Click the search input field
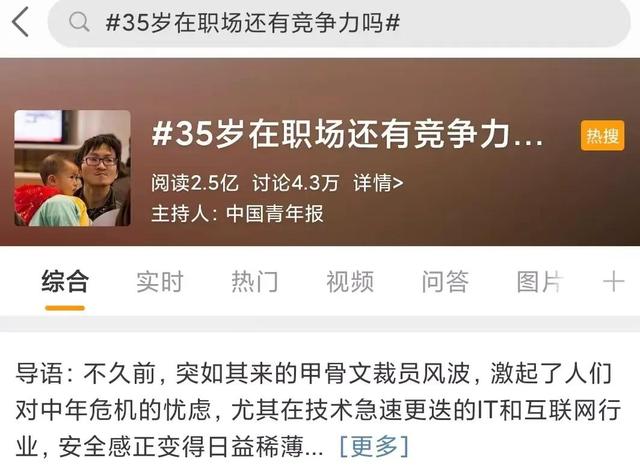 (339, 22)
